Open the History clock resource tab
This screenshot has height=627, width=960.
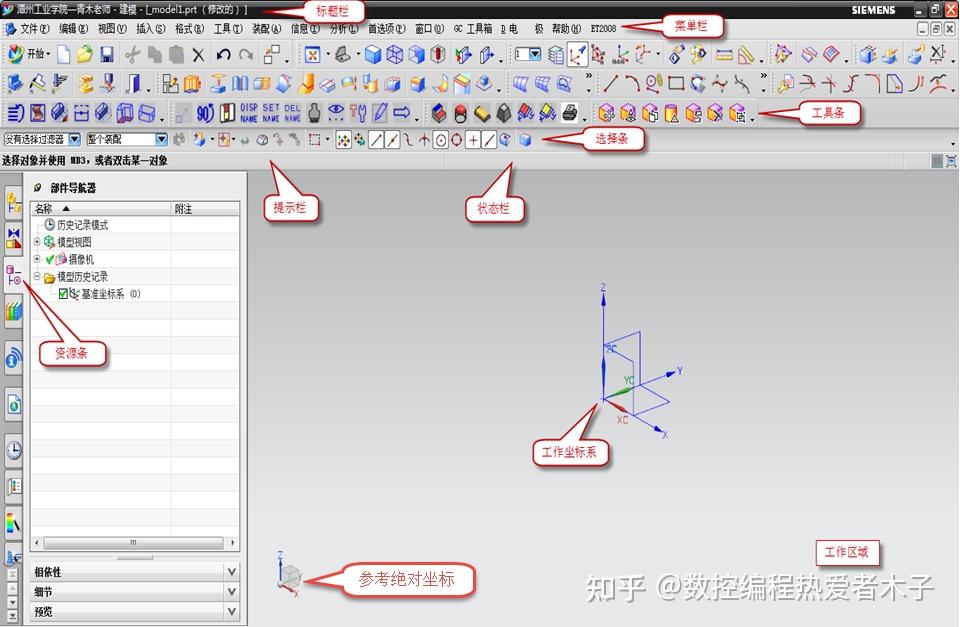click(13, 451)
